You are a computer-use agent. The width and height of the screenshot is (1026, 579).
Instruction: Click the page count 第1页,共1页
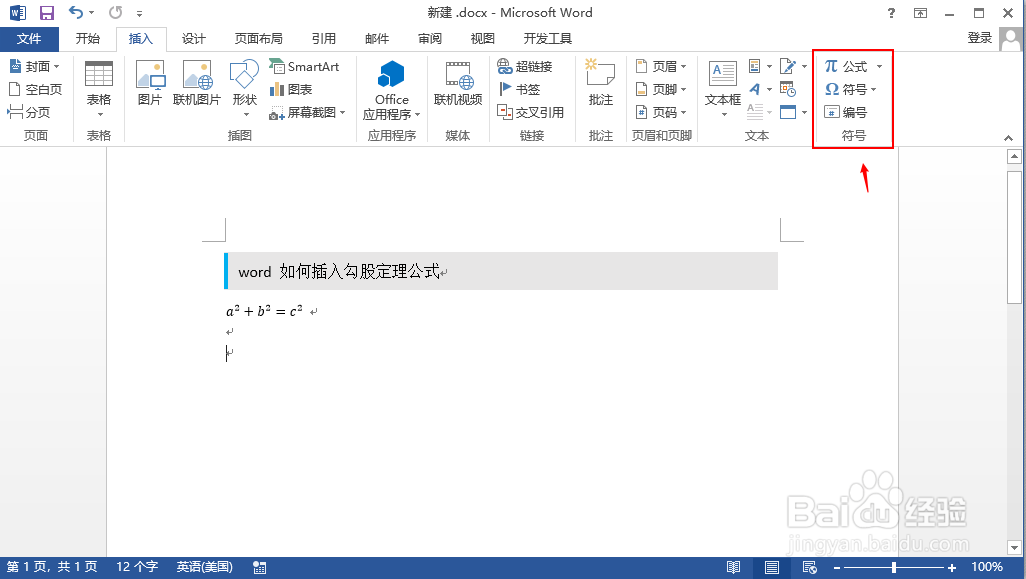point(52,567)
